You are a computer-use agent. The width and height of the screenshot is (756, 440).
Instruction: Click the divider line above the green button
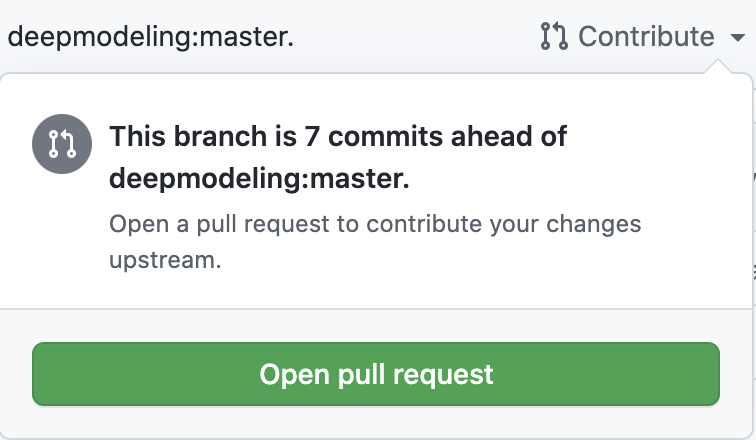(378, 309)
